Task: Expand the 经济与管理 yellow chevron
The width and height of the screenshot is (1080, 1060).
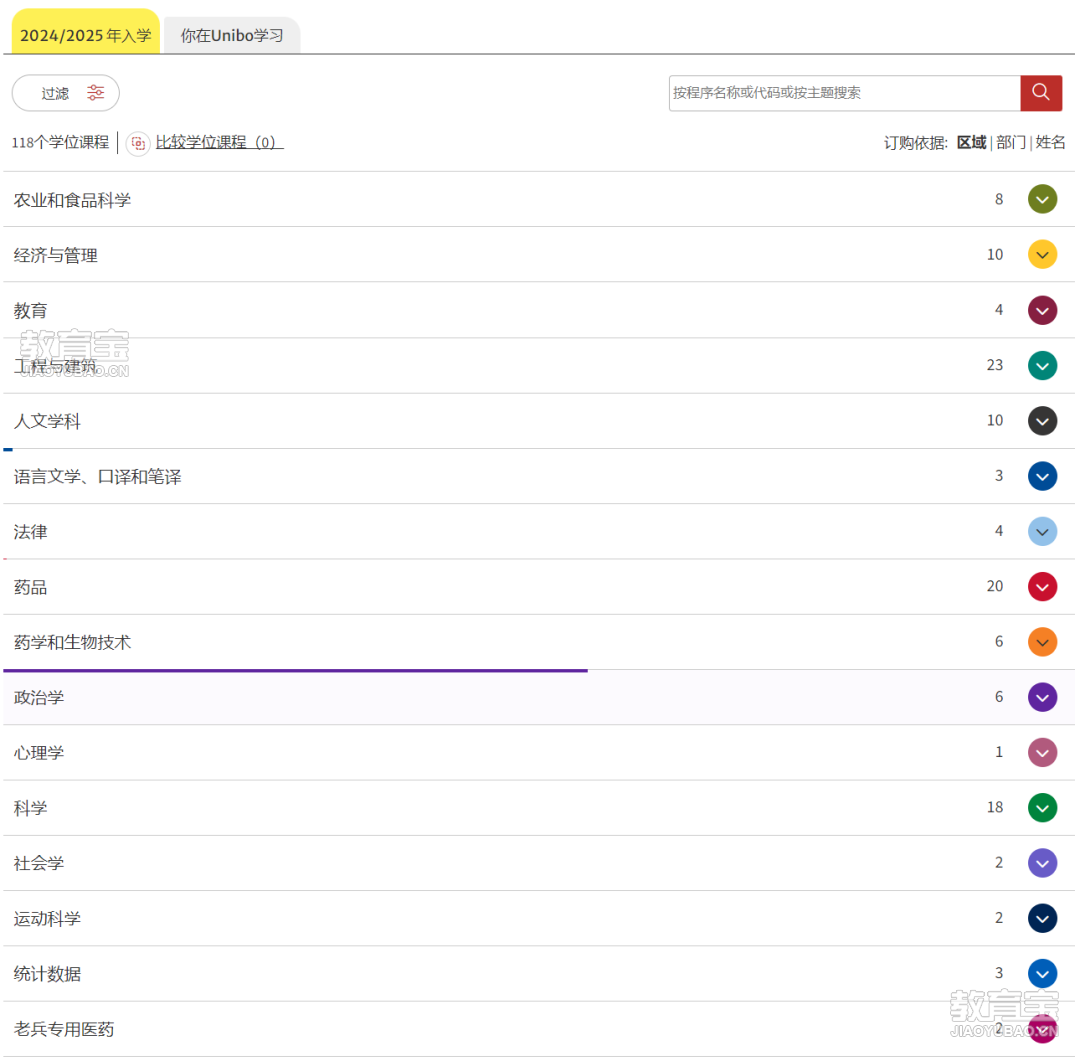Action: point(1042,255)
